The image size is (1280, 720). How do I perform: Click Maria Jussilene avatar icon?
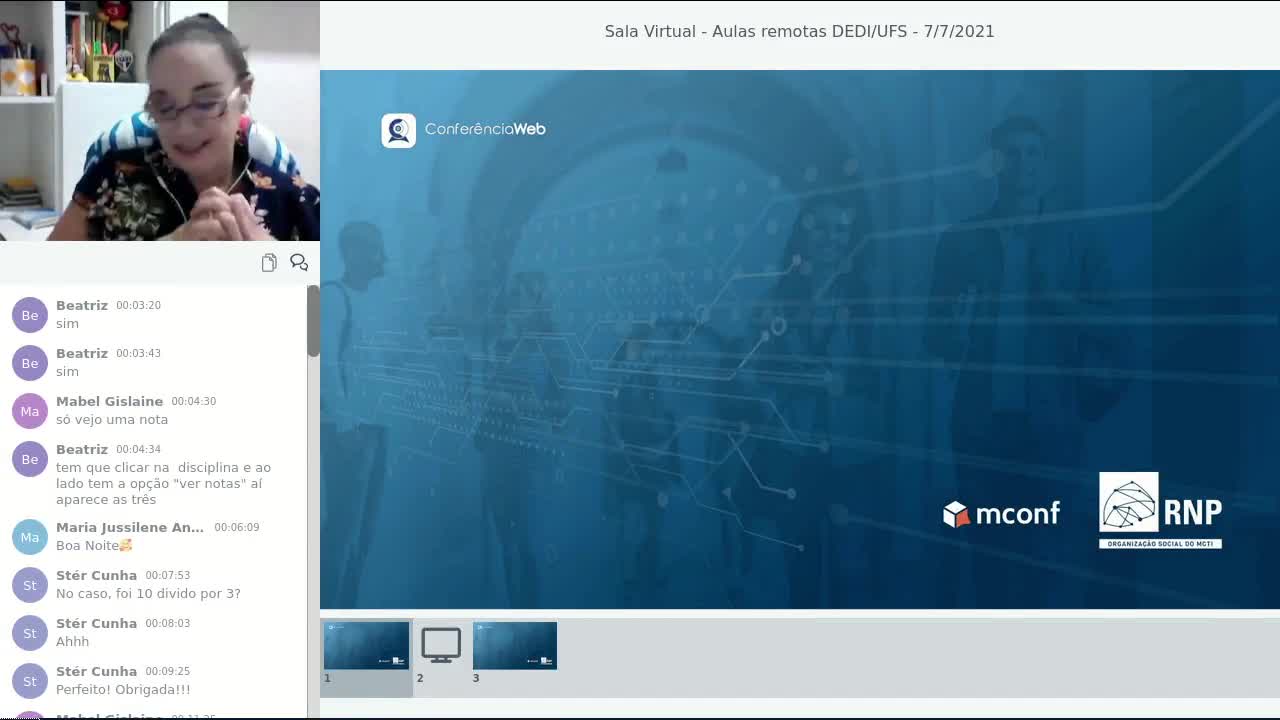30,537
